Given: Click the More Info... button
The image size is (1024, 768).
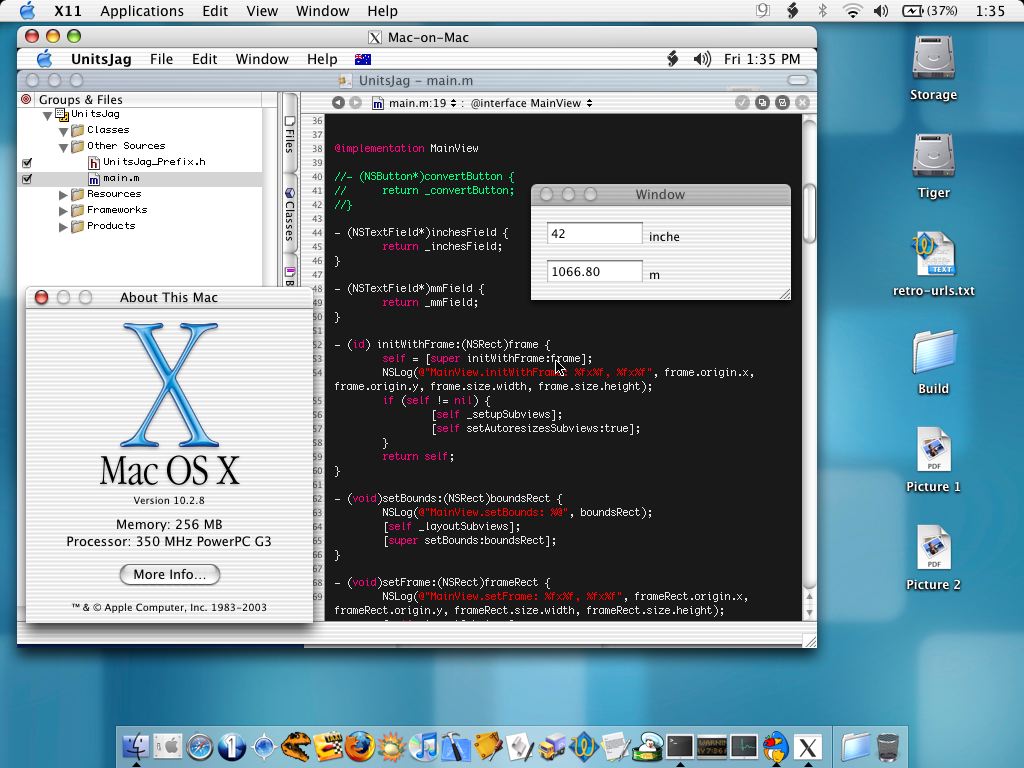Looking at the screenshot, I should (x=169, y=574).
